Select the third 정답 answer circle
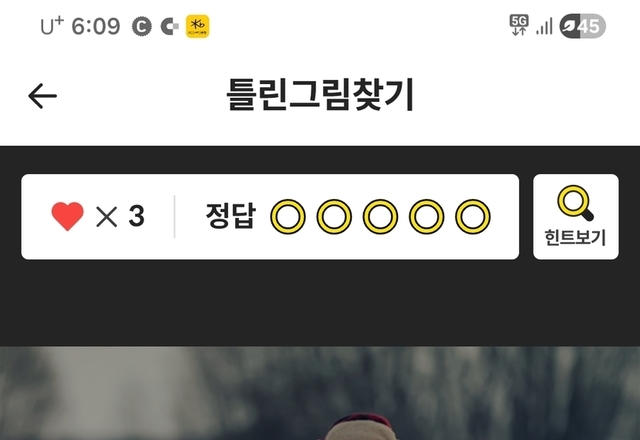Screen dimensions: 640x440 [380, 216]
